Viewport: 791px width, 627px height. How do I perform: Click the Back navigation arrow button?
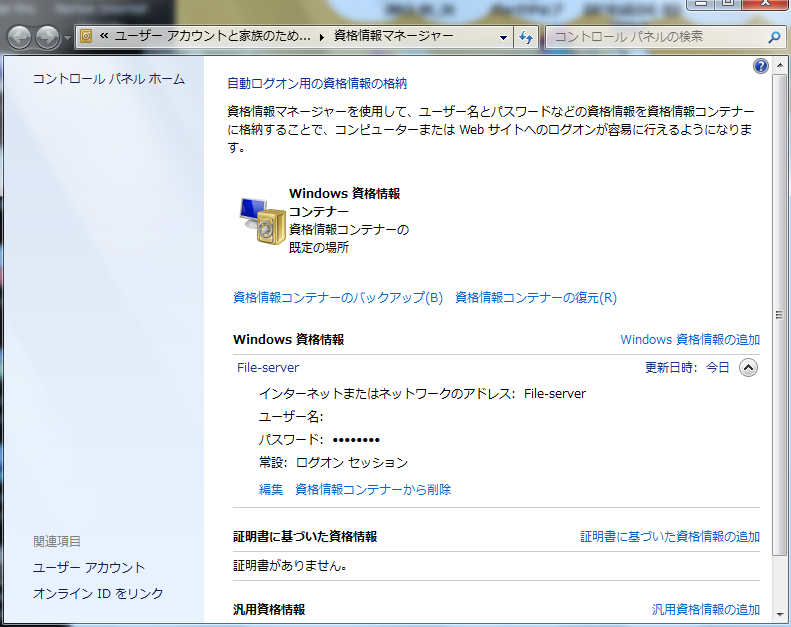pyautogui.click(x=19, y=37)
